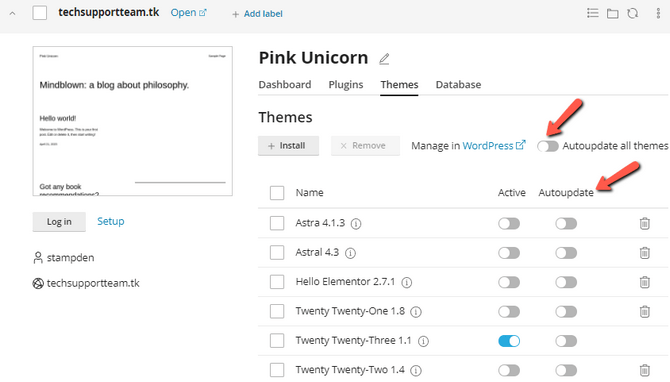
Task: Show info for Astral 4.3 theme
Action: [350, 253]
